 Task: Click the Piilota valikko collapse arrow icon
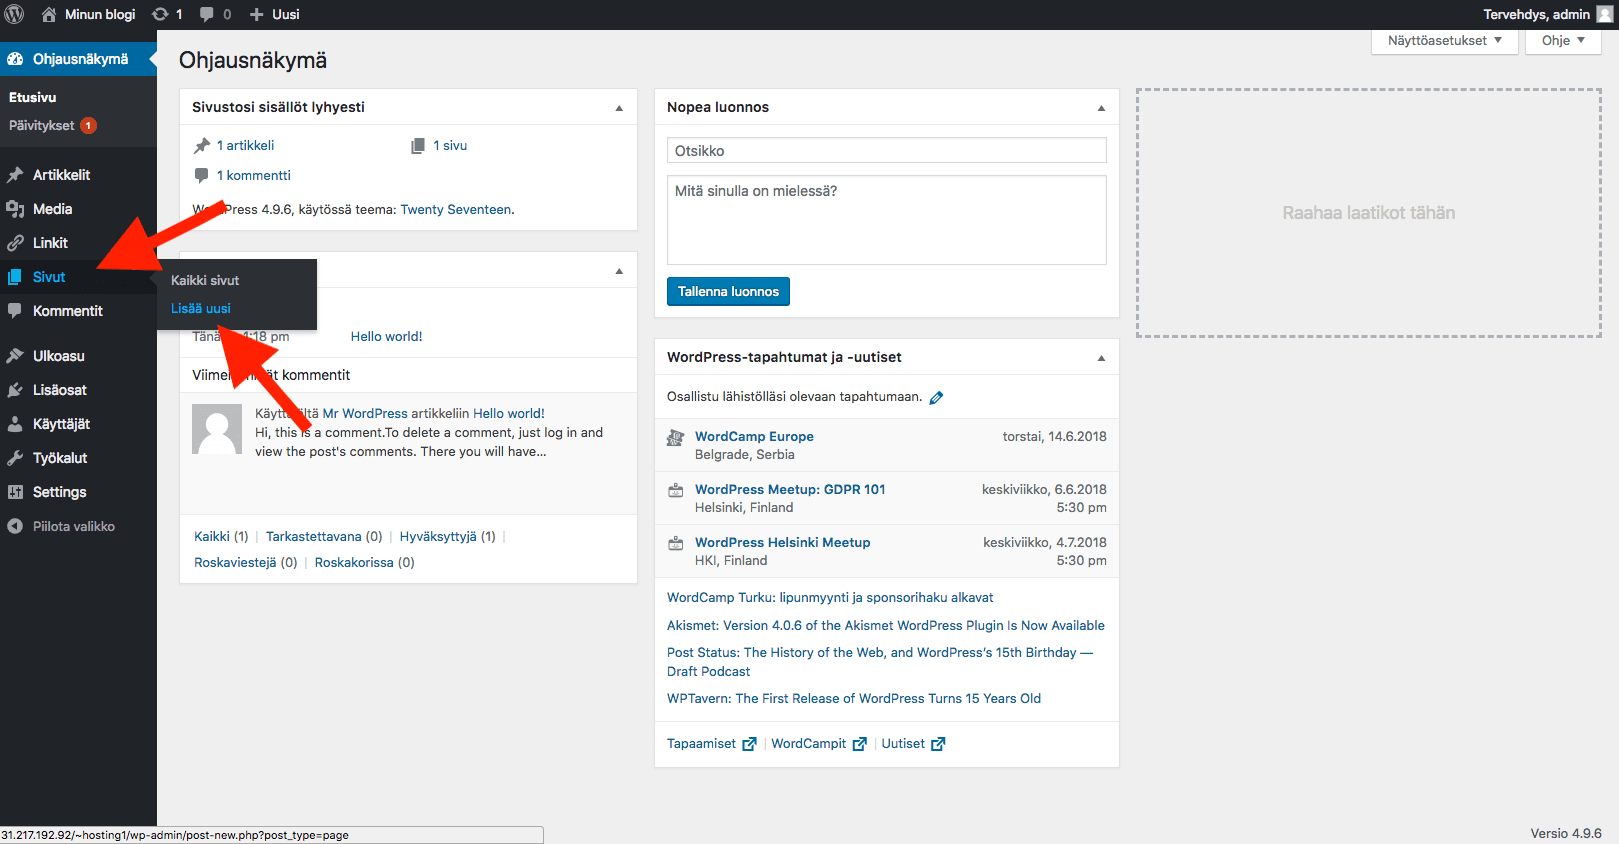point(15,526)
